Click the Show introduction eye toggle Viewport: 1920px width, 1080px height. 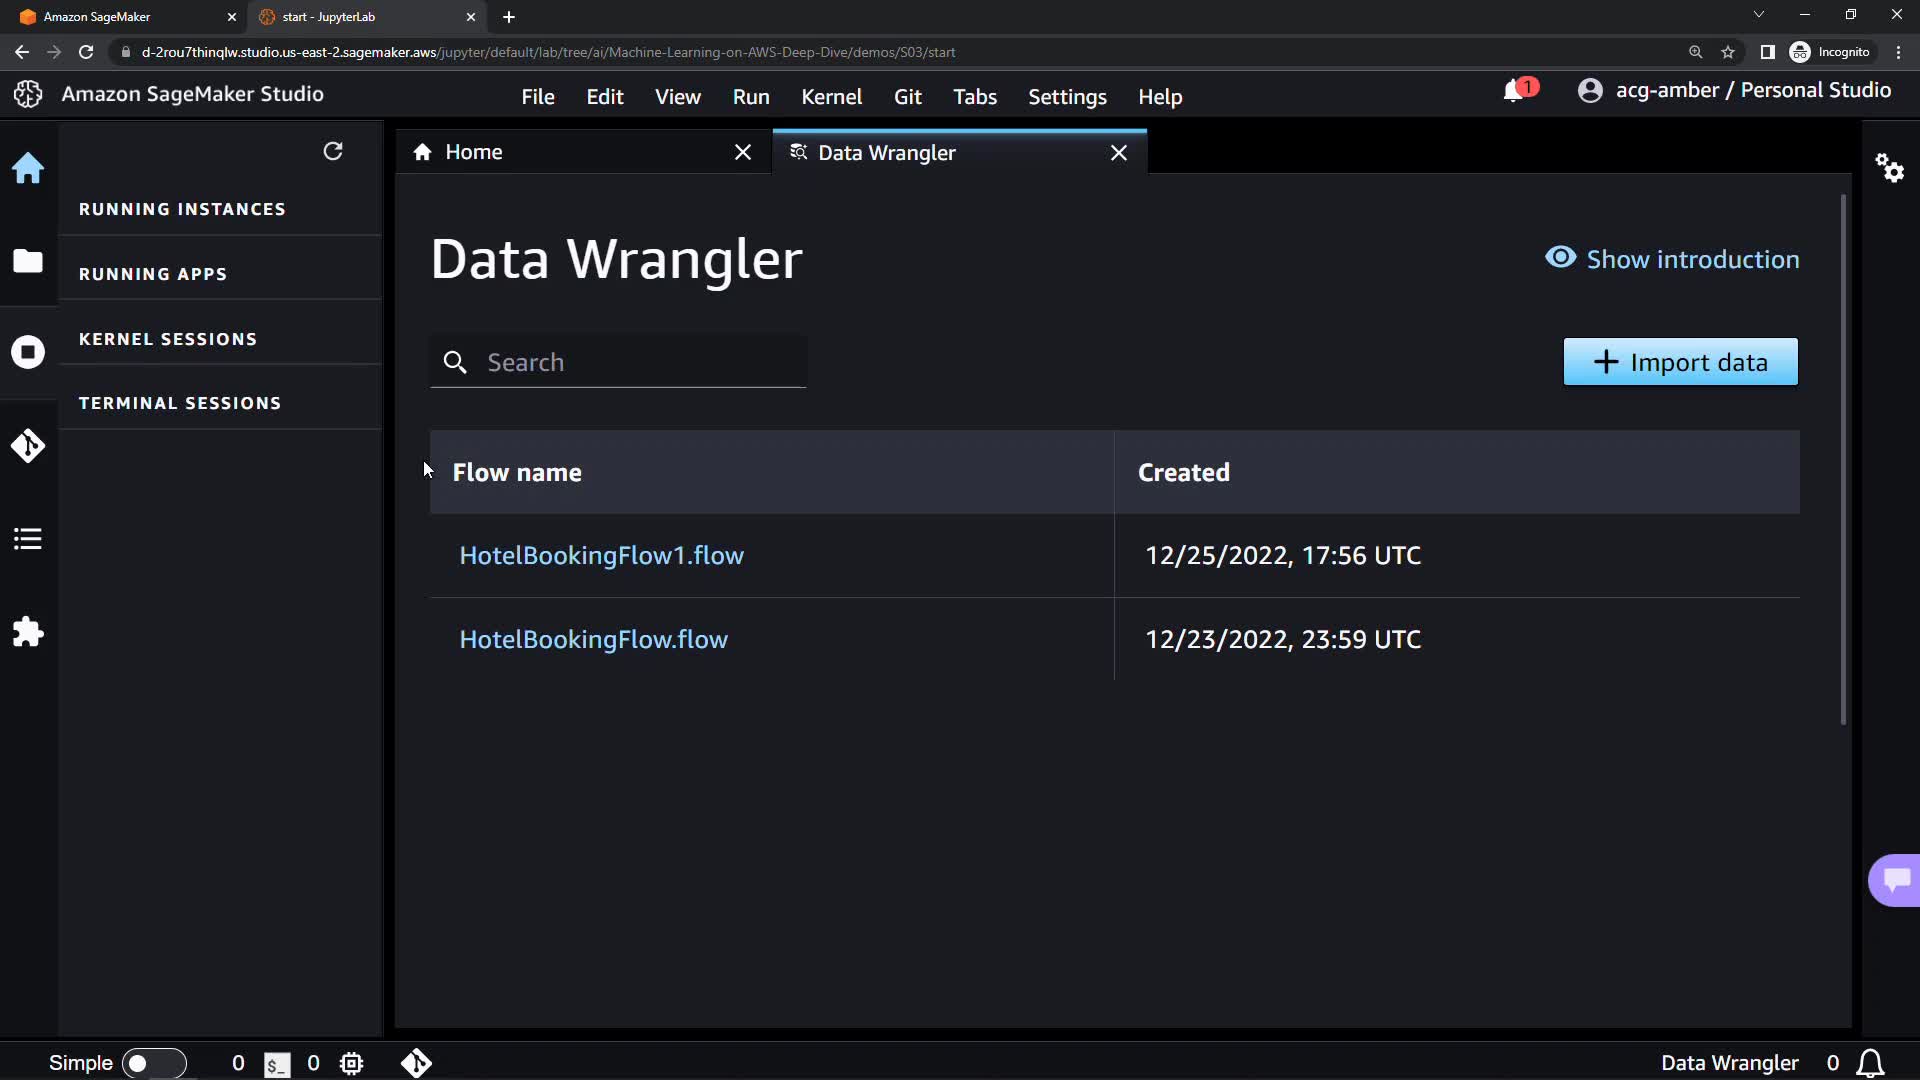[1671, 259]
